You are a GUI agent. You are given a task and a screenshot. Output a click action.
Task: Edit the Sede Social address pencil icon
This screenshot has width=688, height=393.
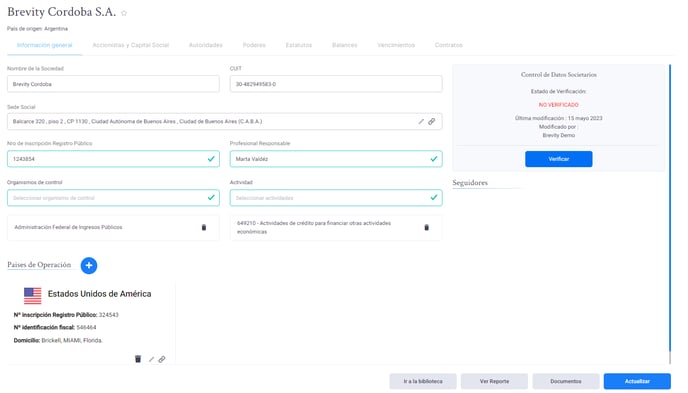421,121
